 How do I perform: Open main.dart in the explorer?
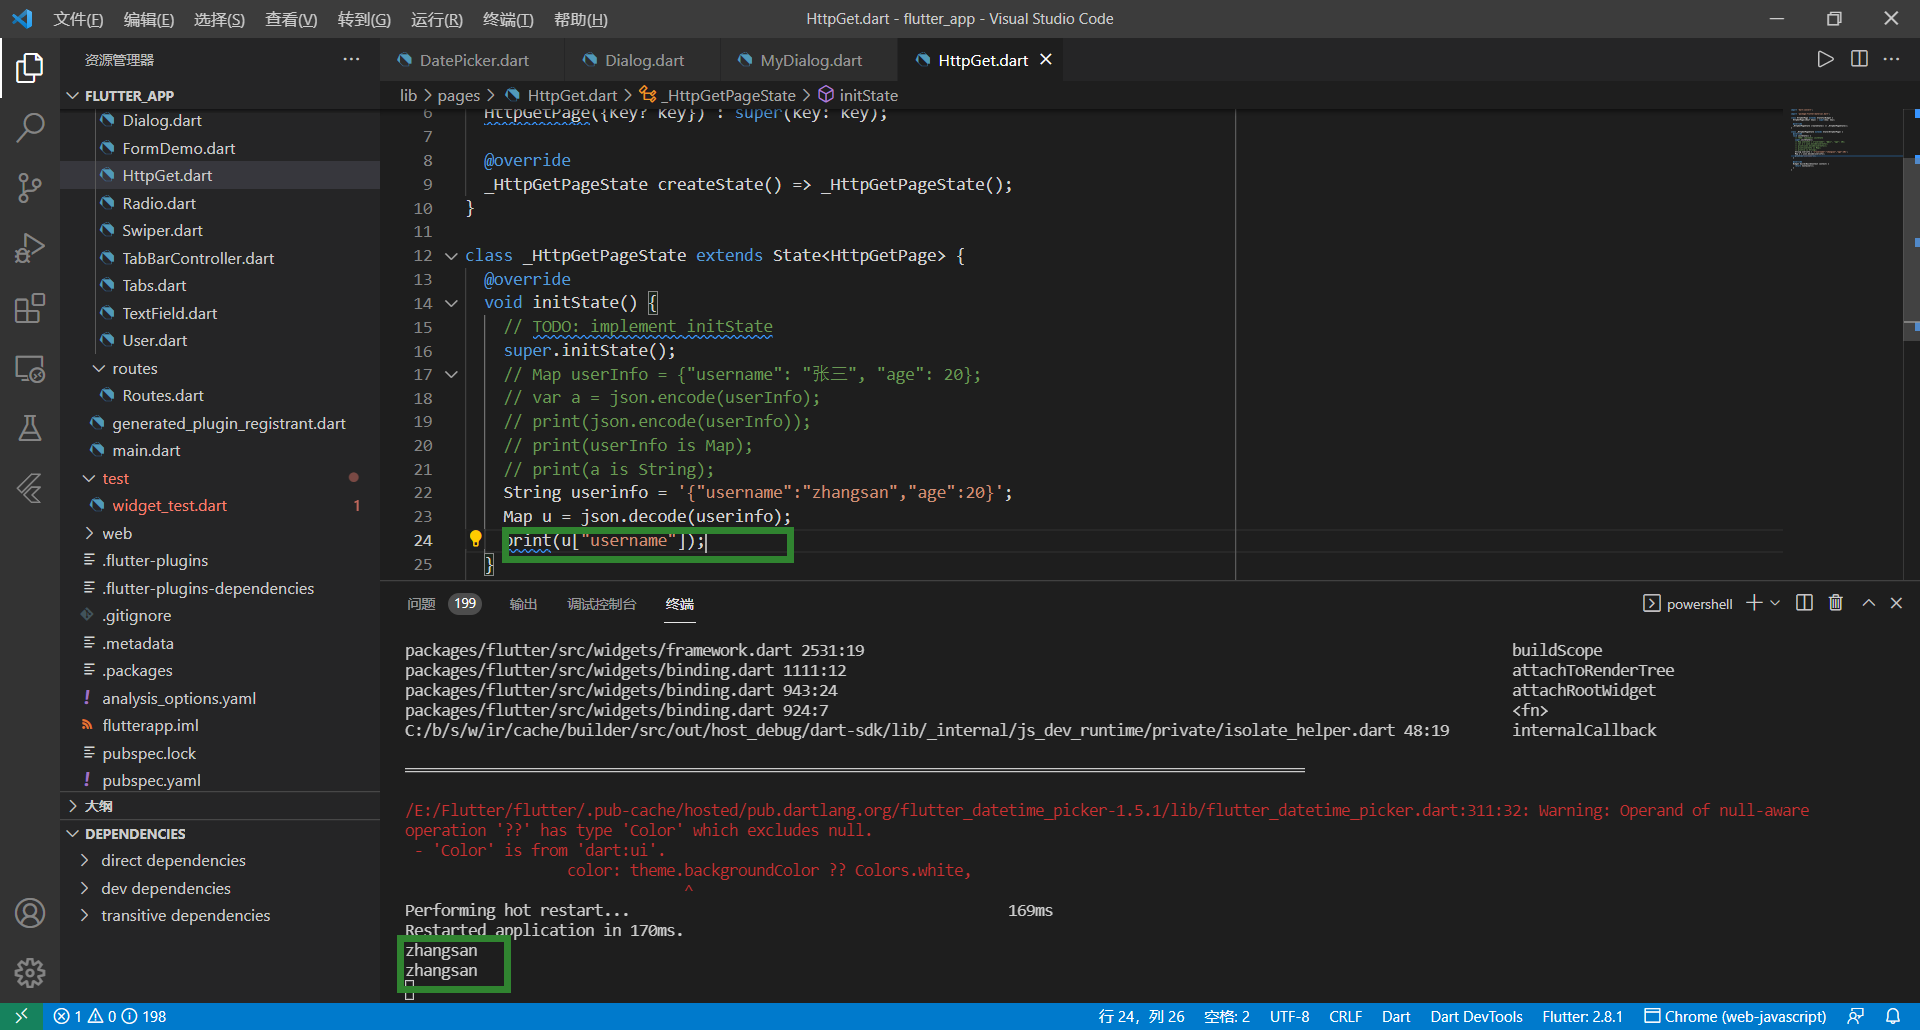tap(146, 451)
